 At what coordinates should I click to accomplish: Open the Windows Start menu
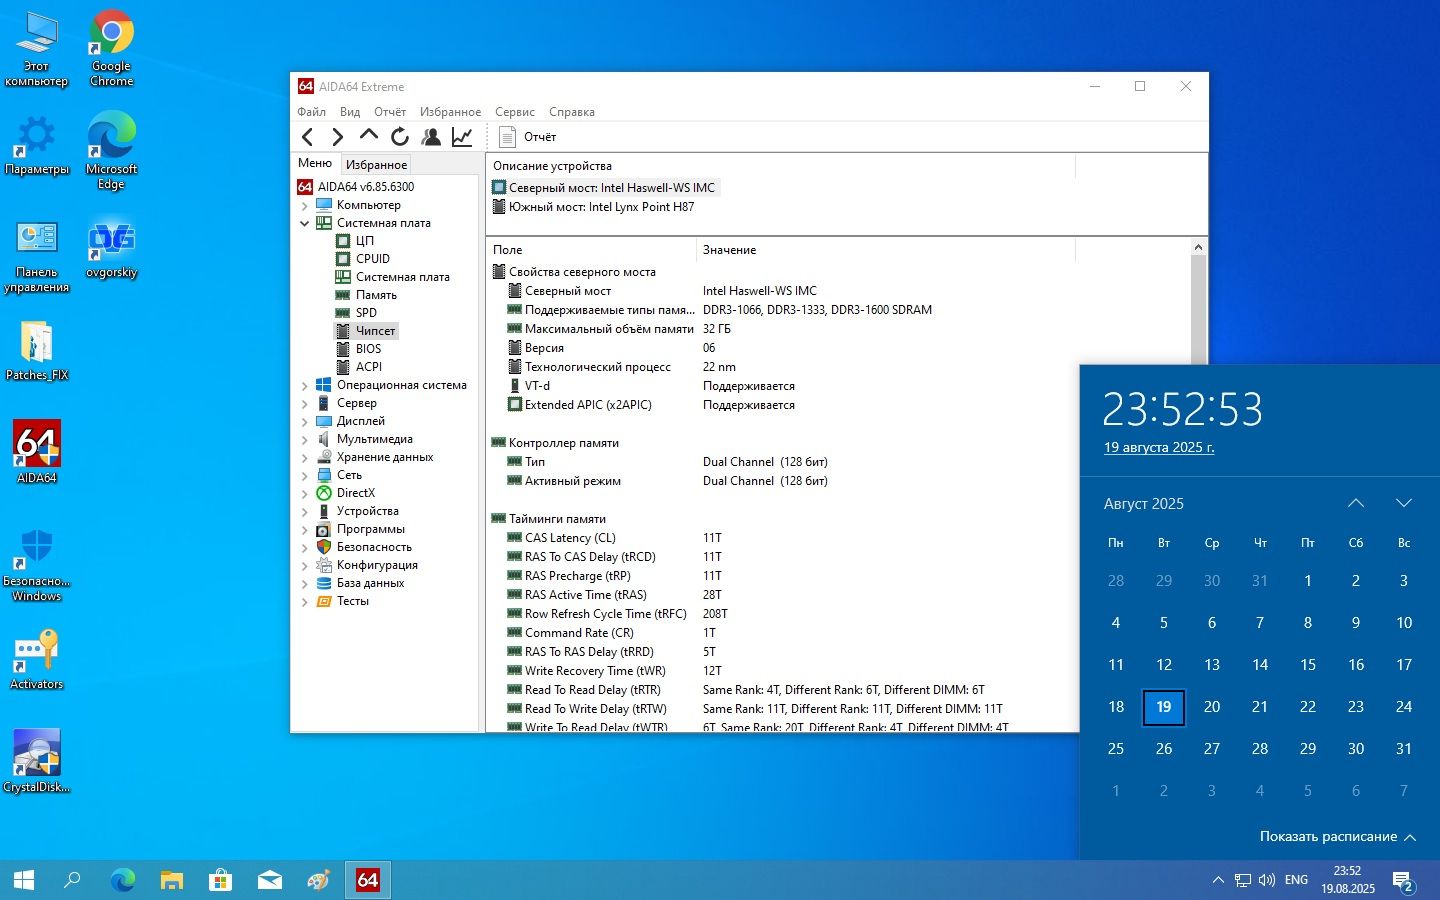tap(24, 880)
